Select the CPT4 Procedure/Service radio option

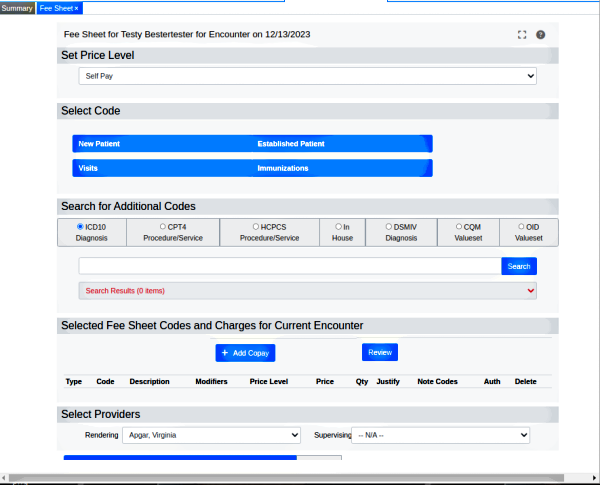point(163,227)
